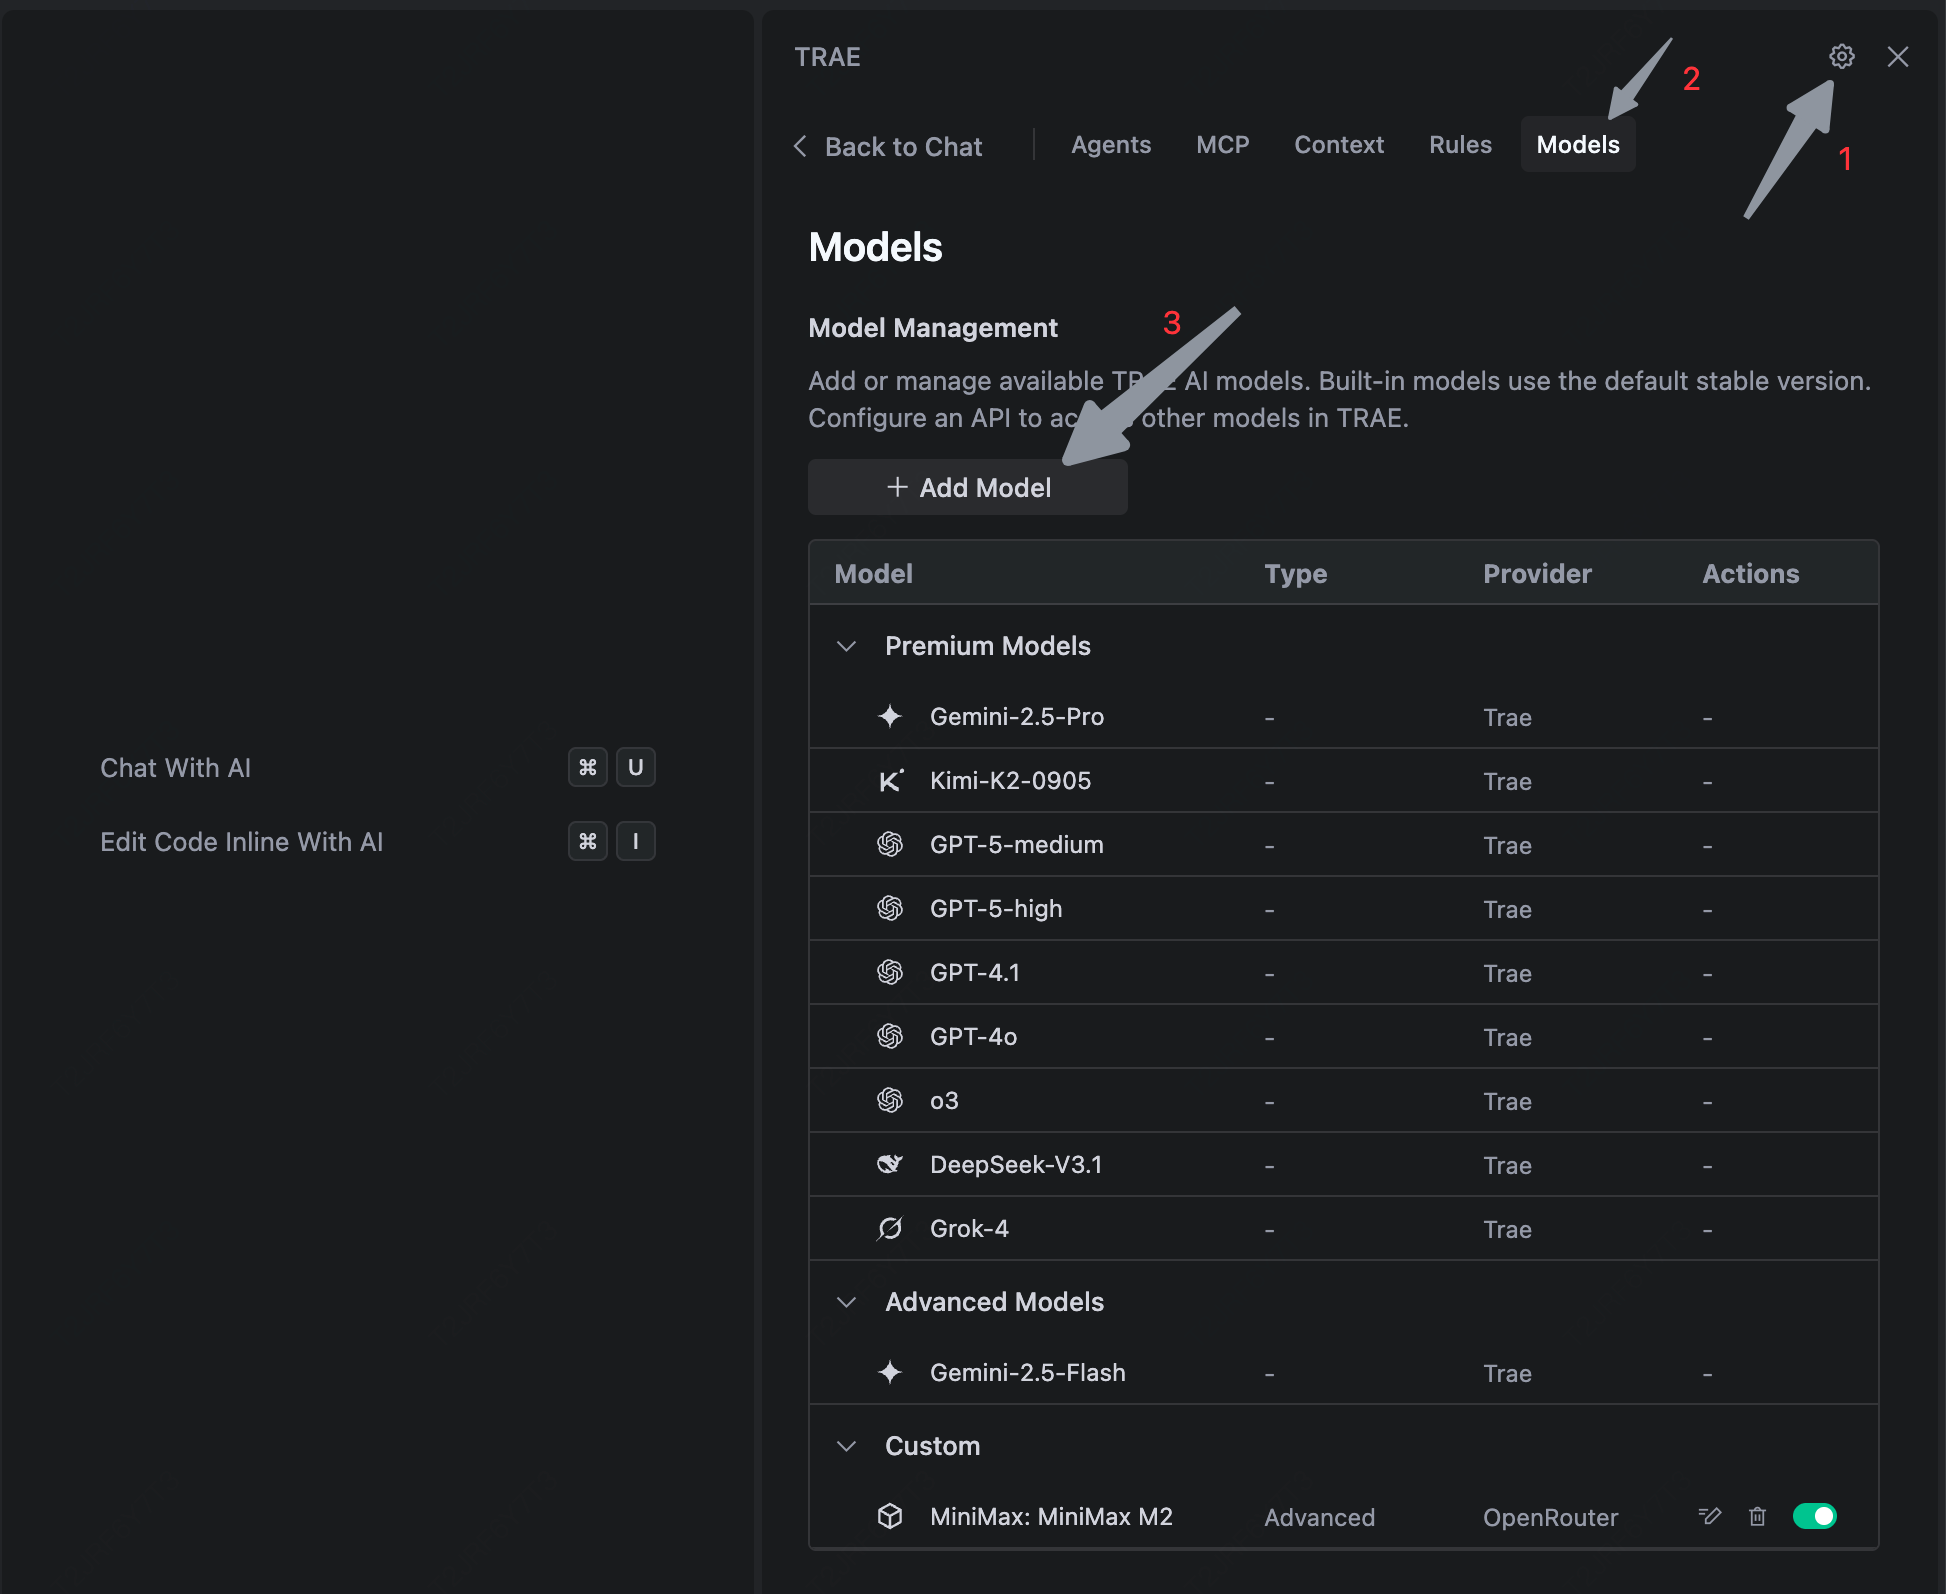Click the Add Model button
Viewport: 1946px width, 1594px height.
pyautogui.click(x=968, y=487)
